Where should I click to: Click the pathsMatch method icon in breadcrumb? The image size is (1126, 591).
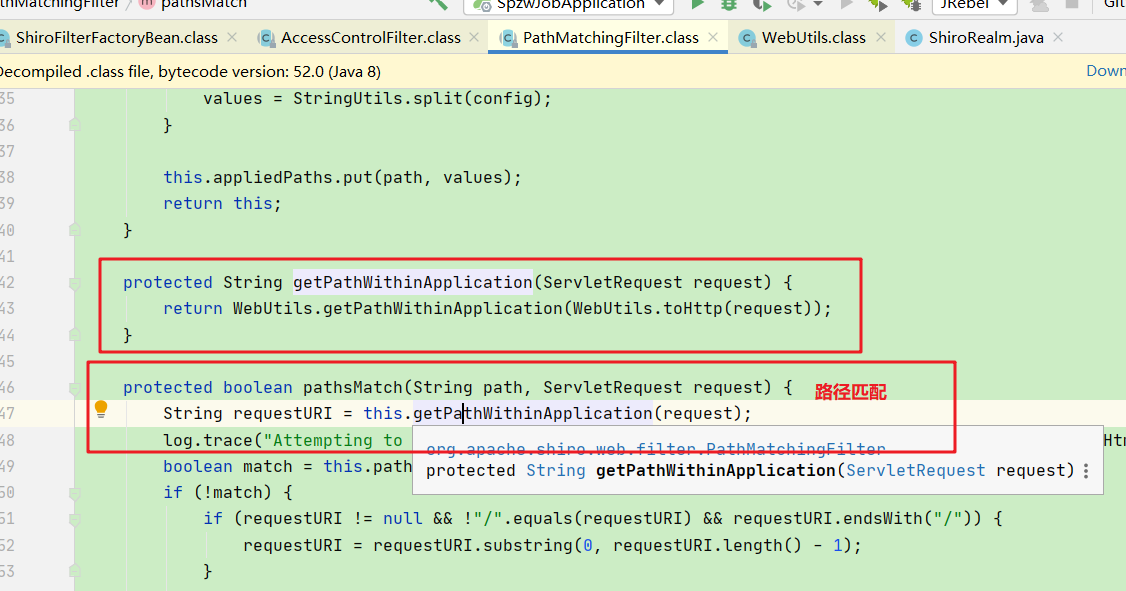(x=146, y=4)
